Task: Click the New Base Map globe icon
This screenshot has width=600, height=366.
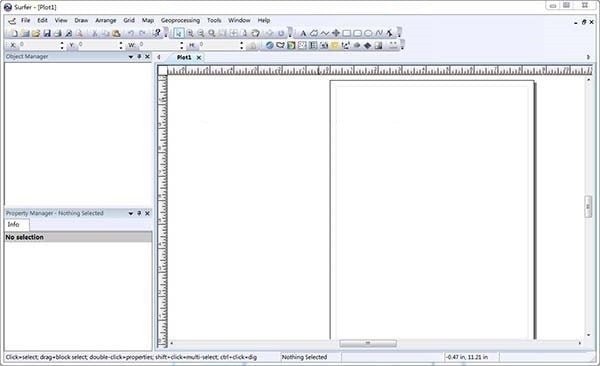Action: click(x=269, y=45)
